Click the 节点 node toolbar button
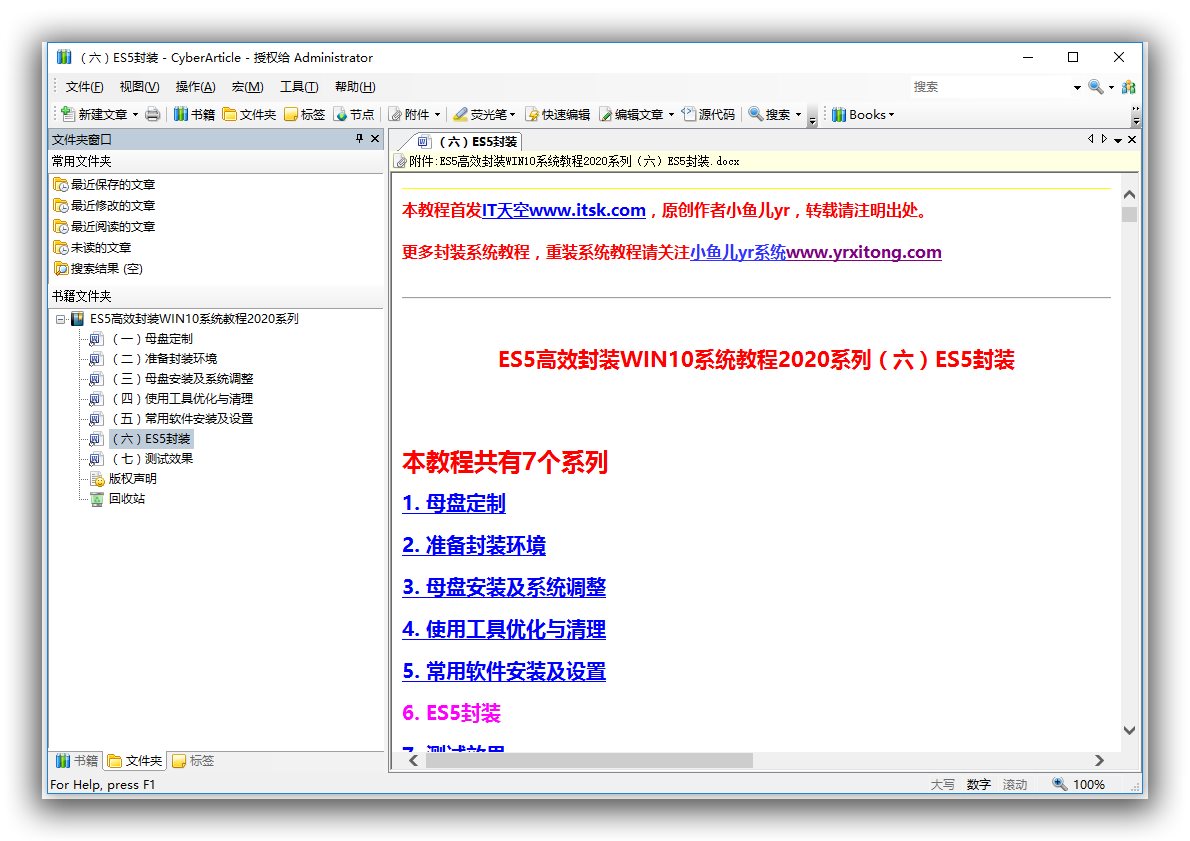Image resolution: width=1190 pixels, height=841 pixels. click(354, 114)
